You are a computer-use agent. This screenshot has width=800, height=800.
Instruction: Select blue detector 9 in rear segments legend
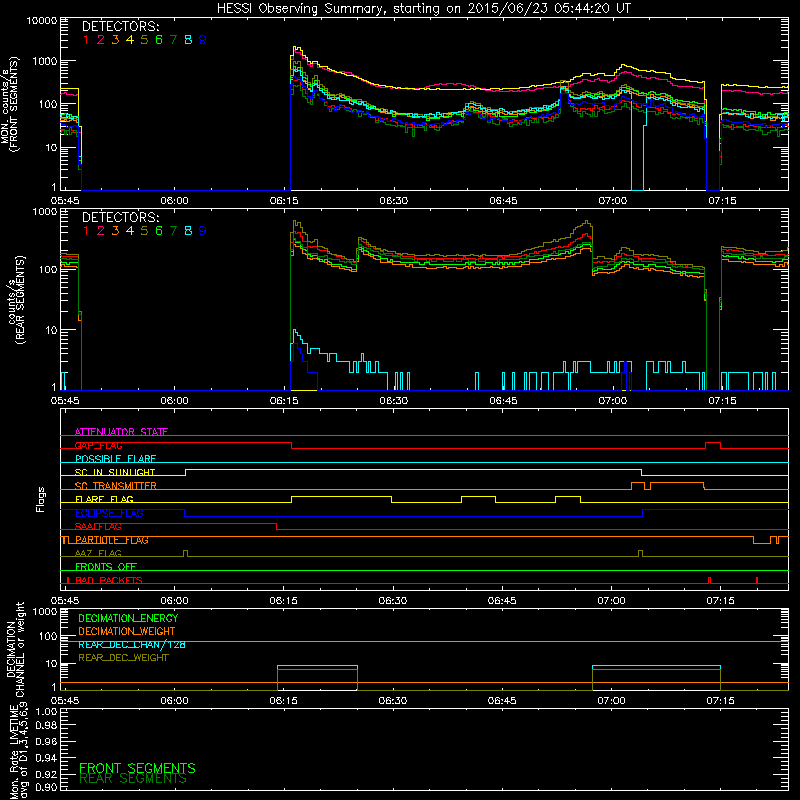203,231
